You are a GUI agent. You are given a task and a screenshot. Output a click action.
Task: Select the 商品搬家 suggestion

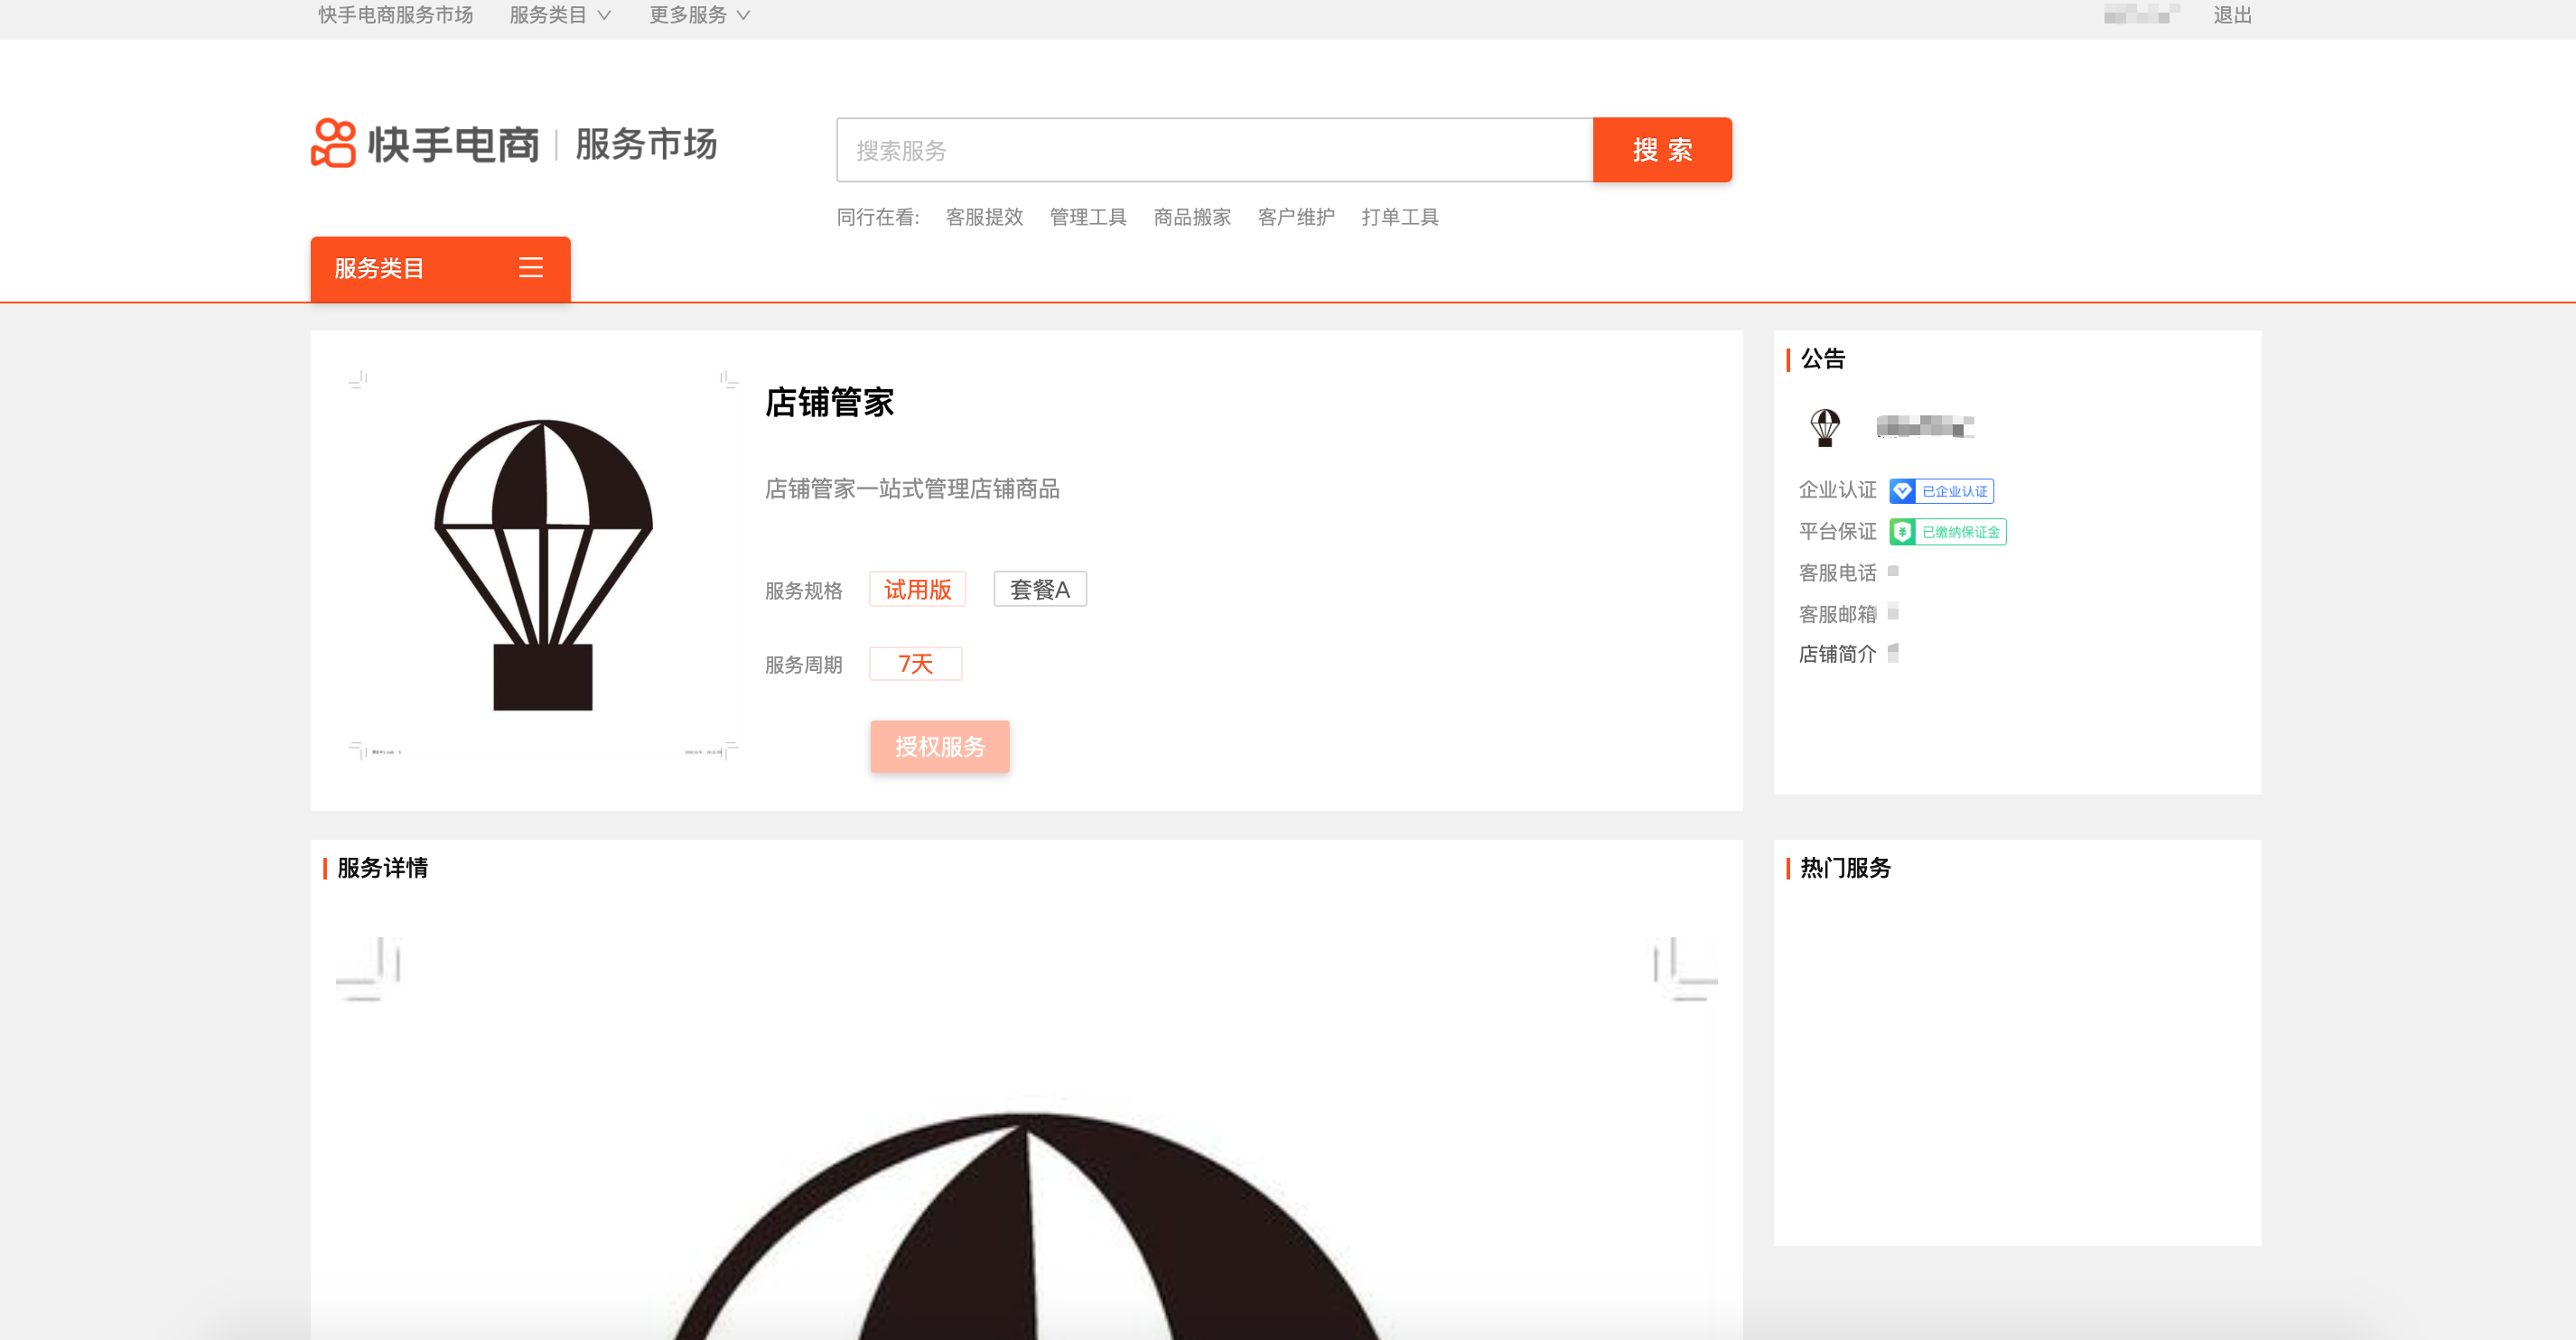1192,217
